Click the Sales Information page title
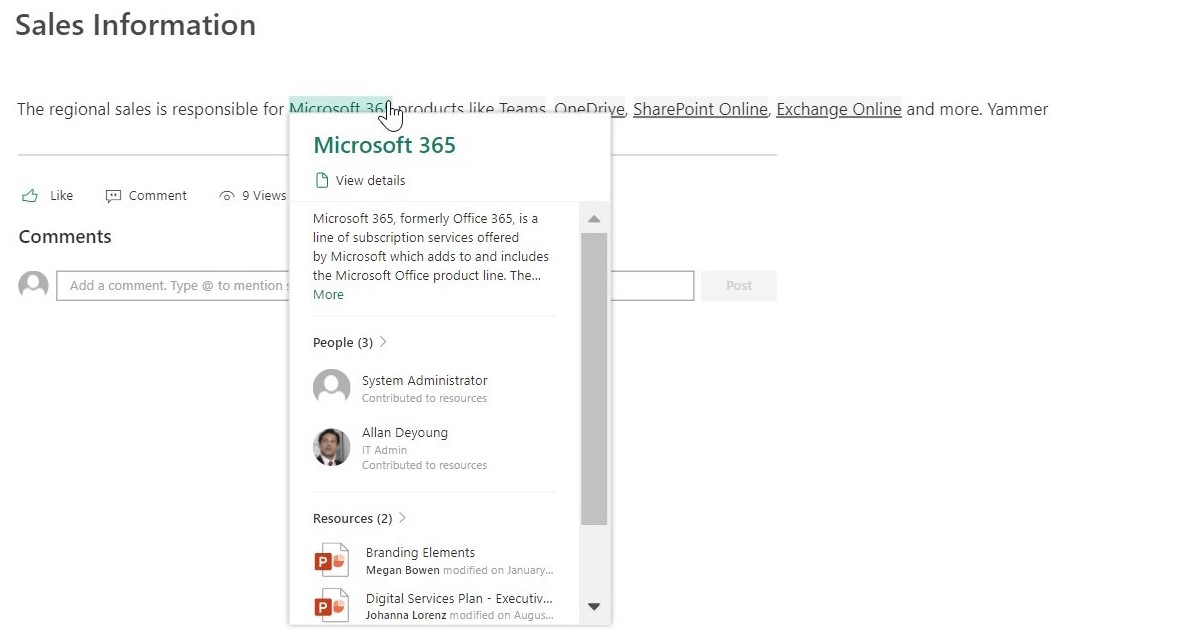 135,25
